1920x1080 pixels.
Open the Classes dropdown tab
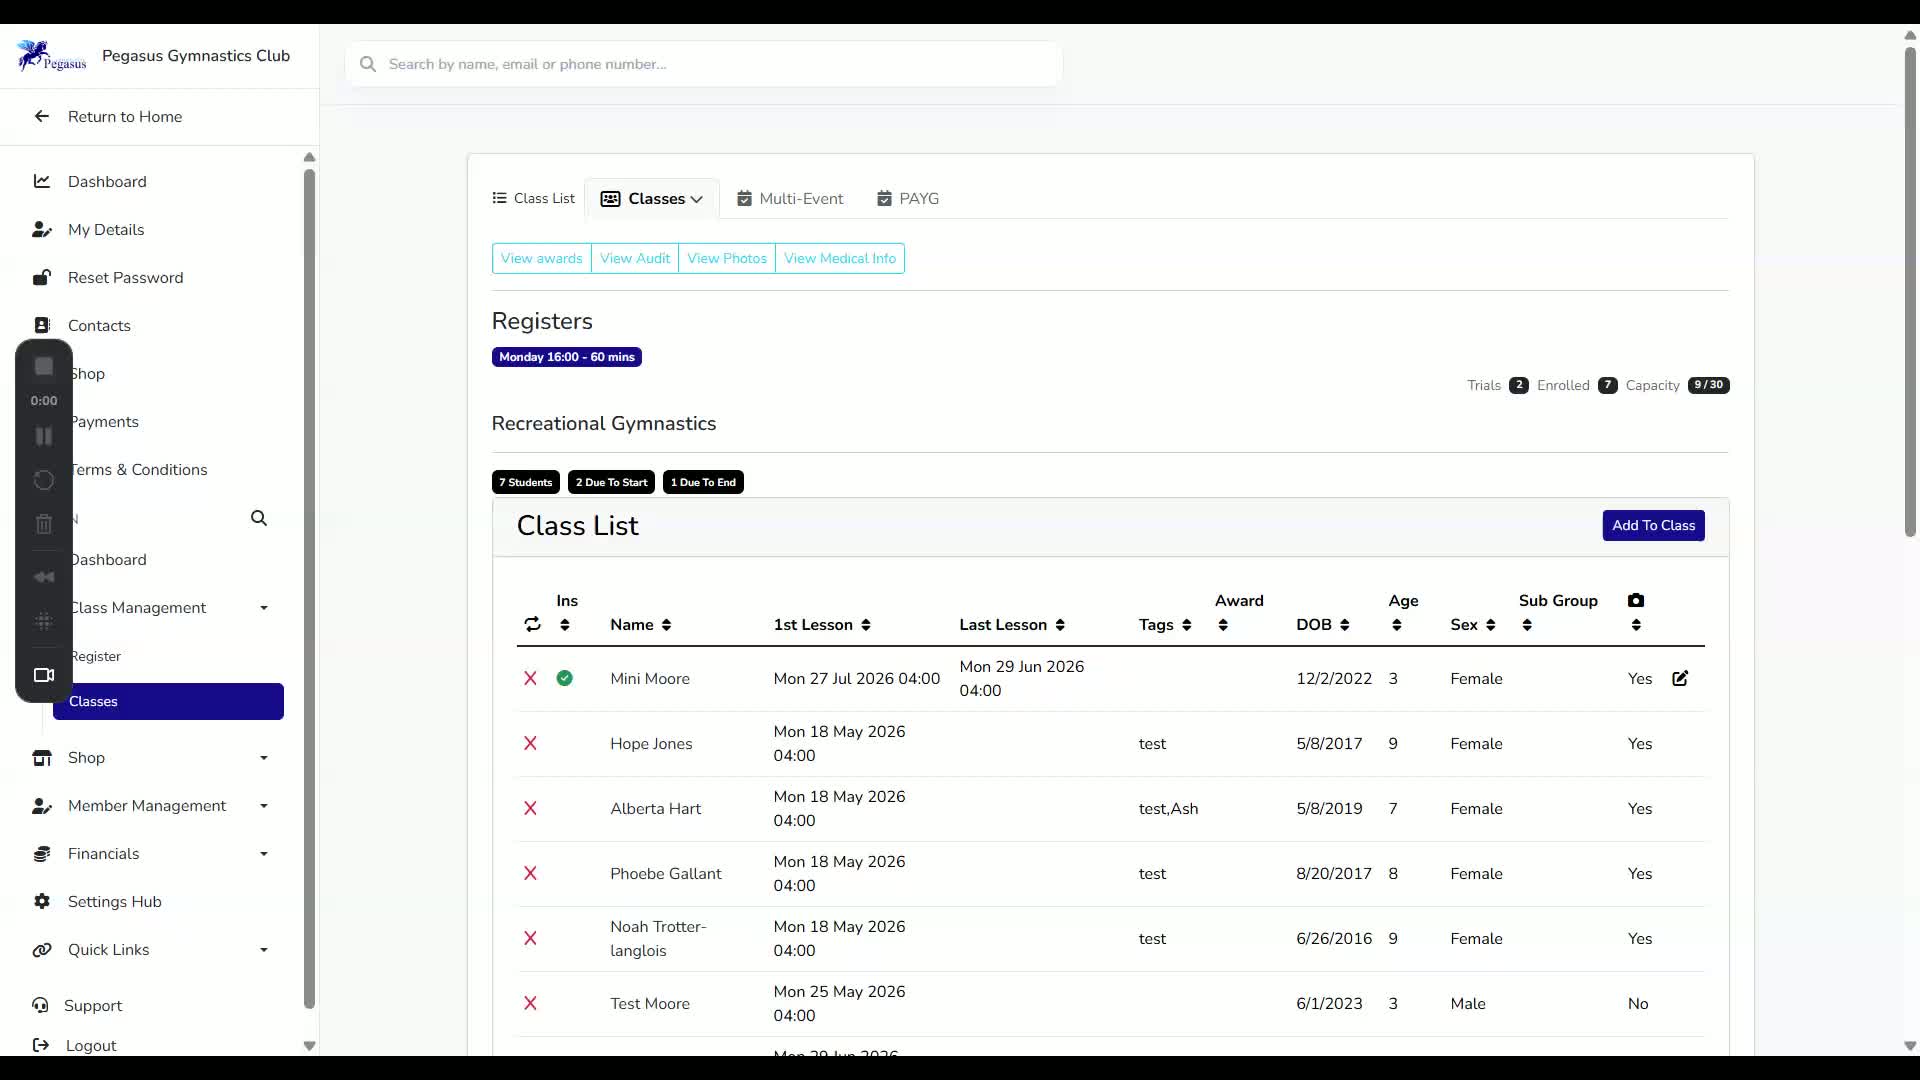point(652,199)
